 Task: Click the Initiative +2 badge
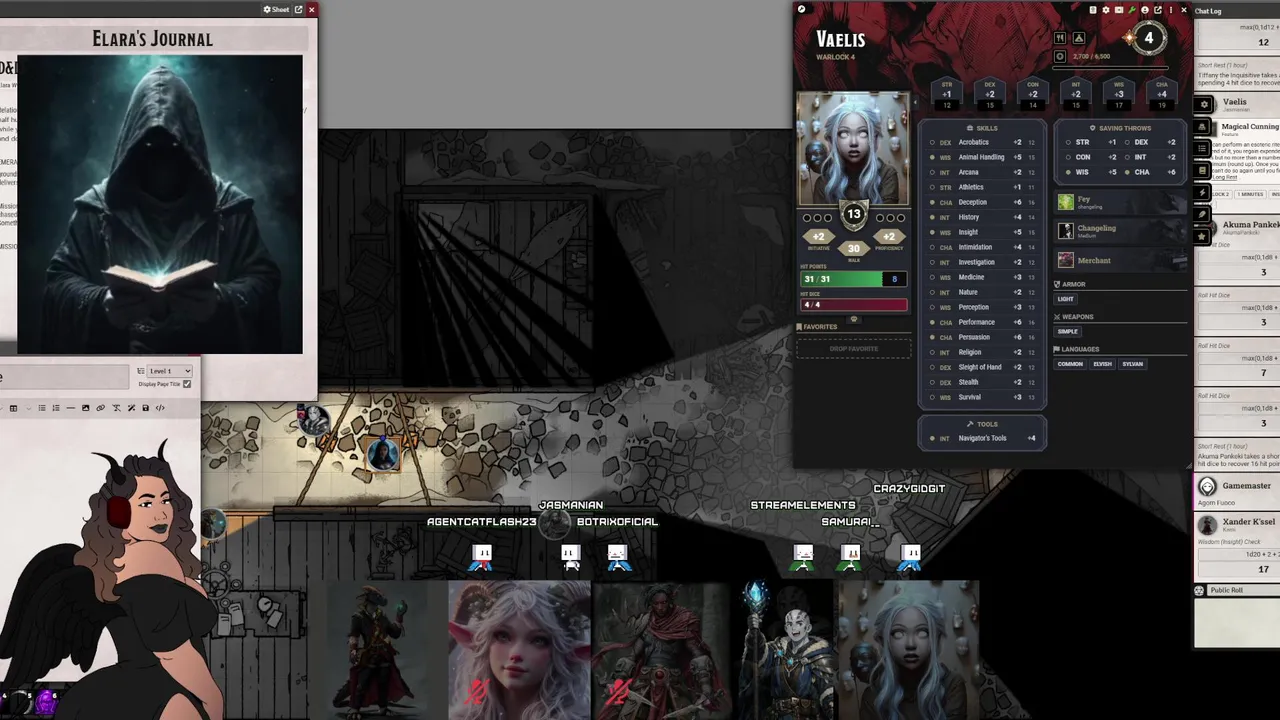pos(819,237)
